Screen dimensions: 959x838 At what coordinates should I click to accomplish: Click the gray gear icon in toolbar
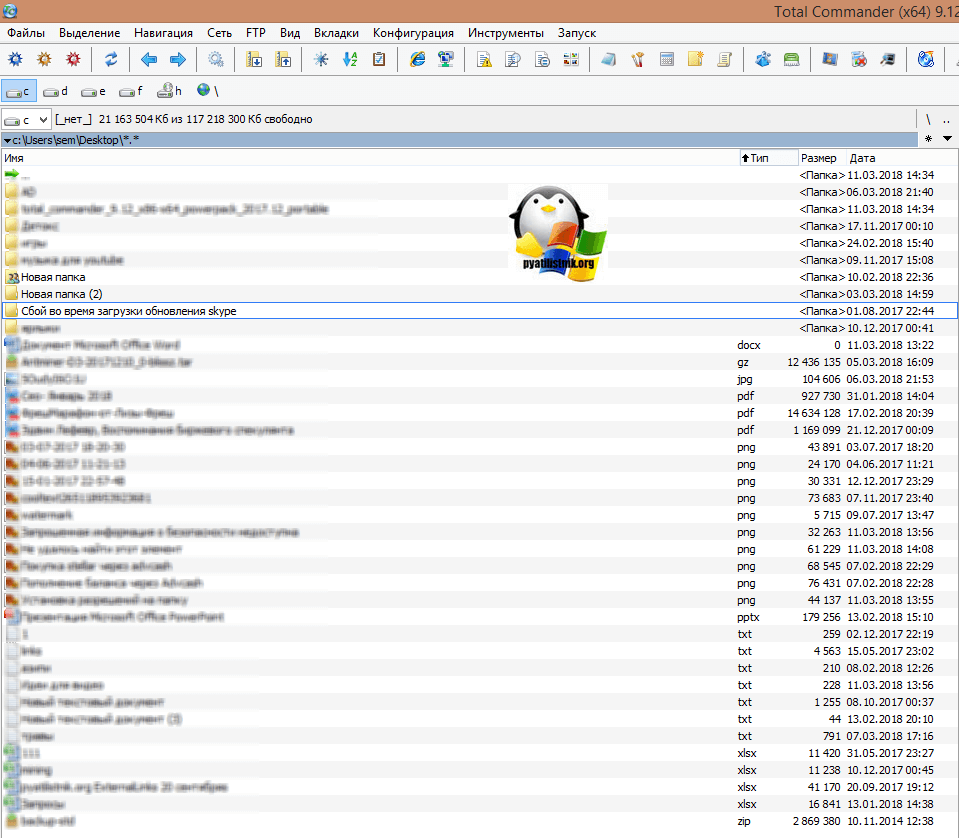pos(216,60)
